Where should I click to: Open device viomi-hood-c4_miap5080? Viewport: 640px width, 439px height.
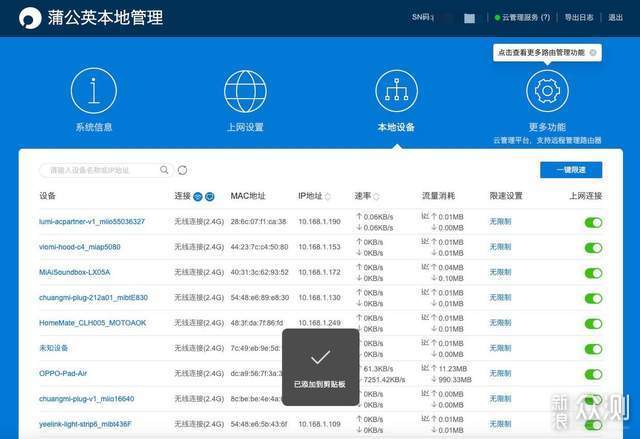click(80, 247)
